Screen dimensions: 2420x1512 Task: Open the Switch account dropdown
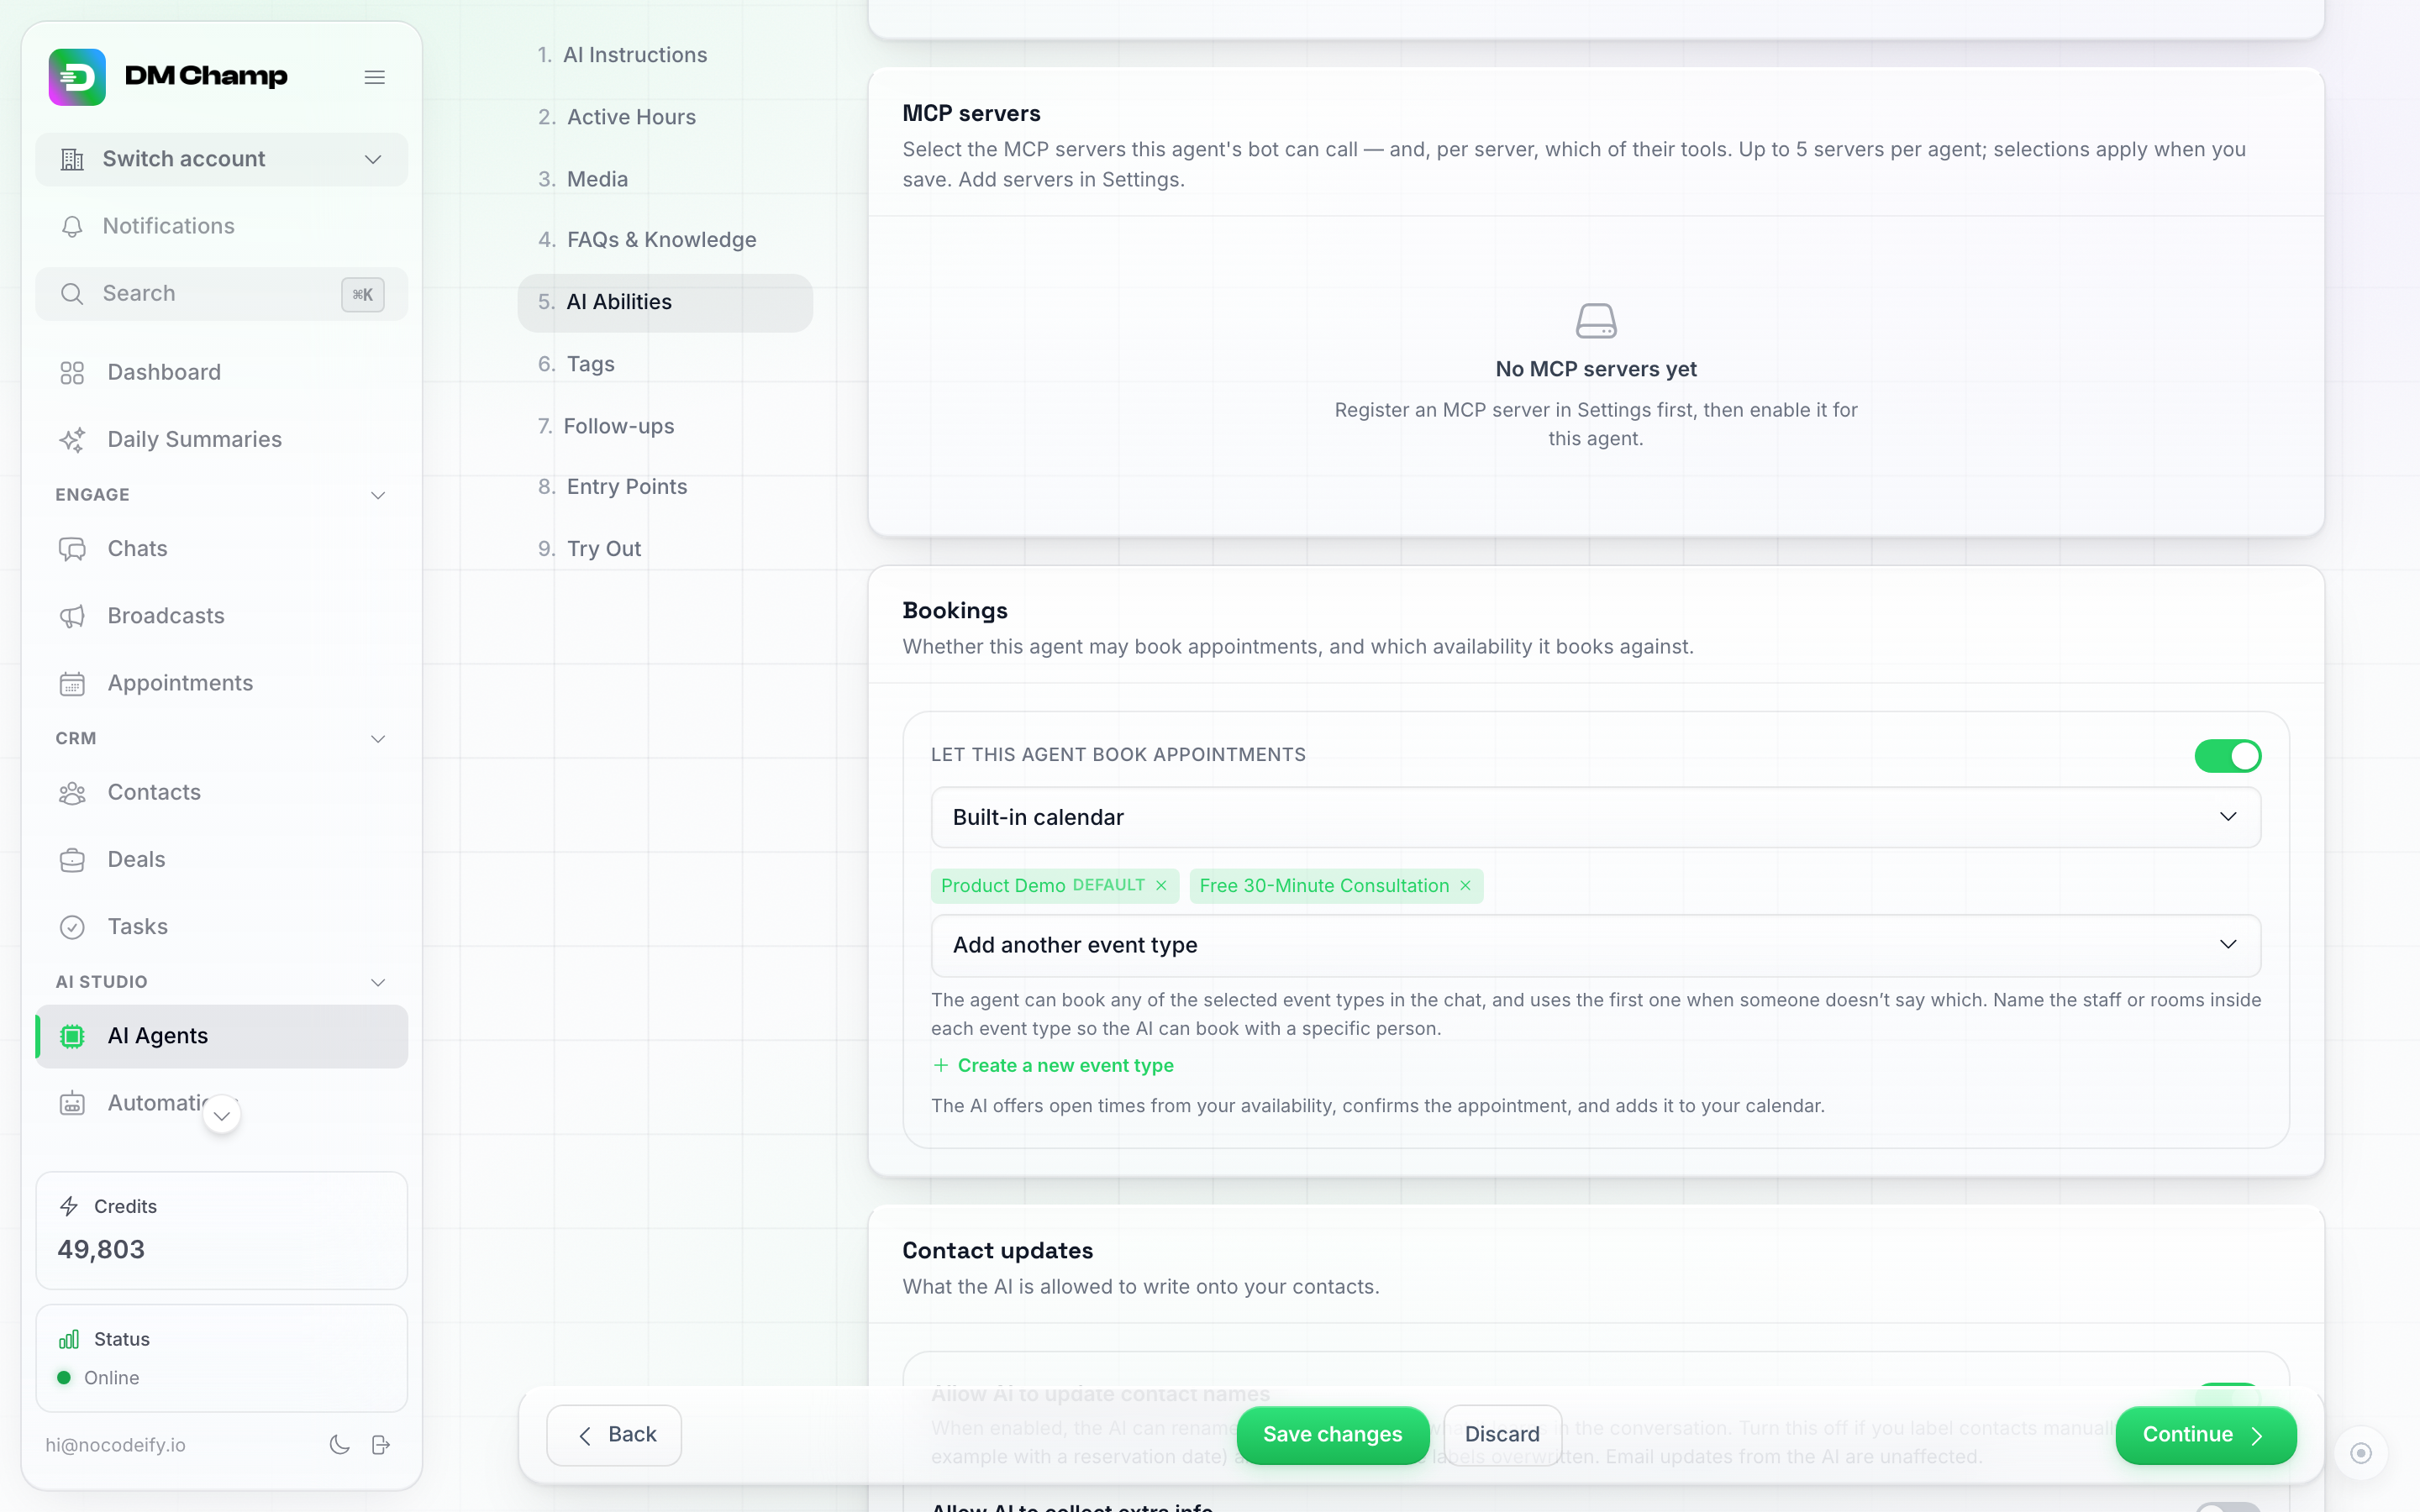pyautogui.click(x=222, y=160)
